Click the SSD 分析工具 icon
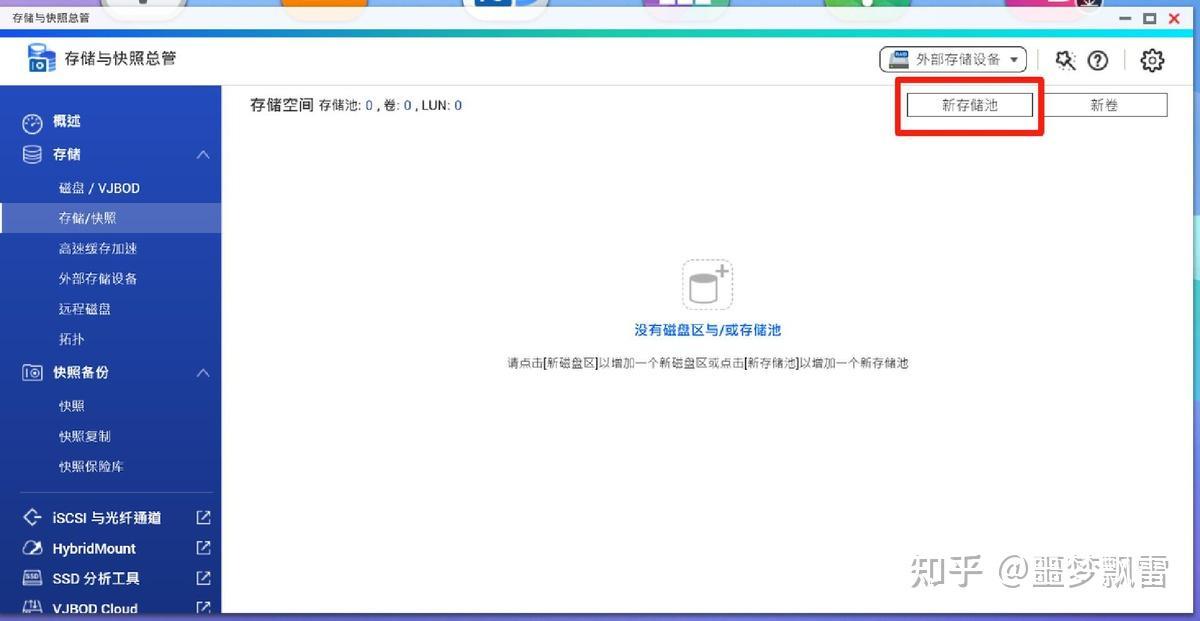Viewport: 1200px width, 621px height. tap(32, 578)
